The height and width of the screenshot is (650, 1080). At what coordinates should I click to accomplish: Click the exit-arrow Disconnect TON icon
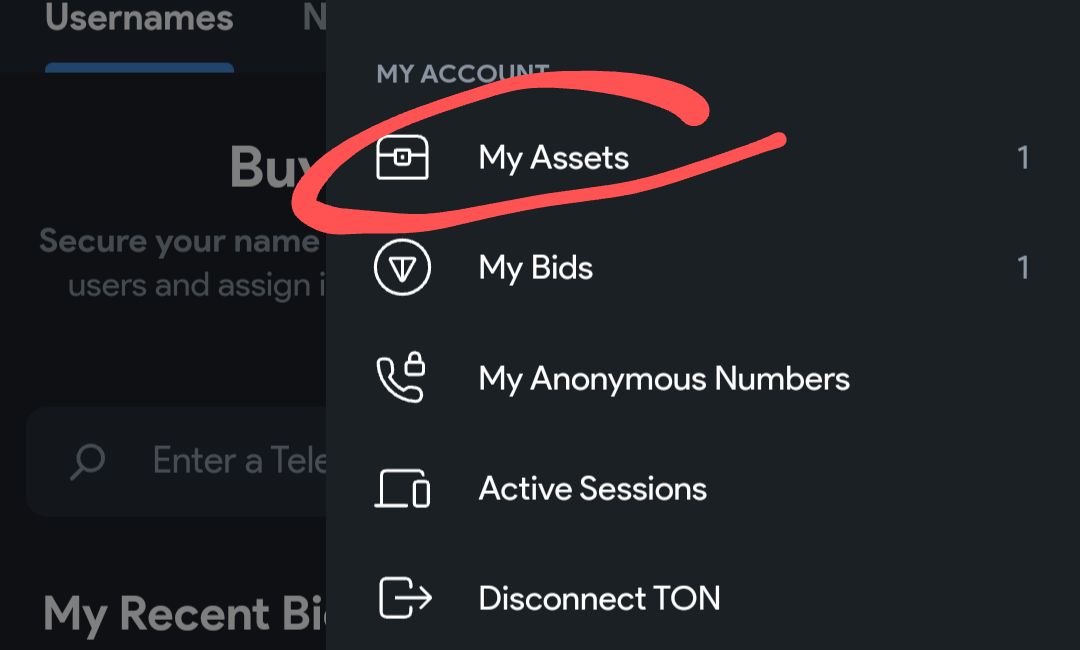pos(404,598)
